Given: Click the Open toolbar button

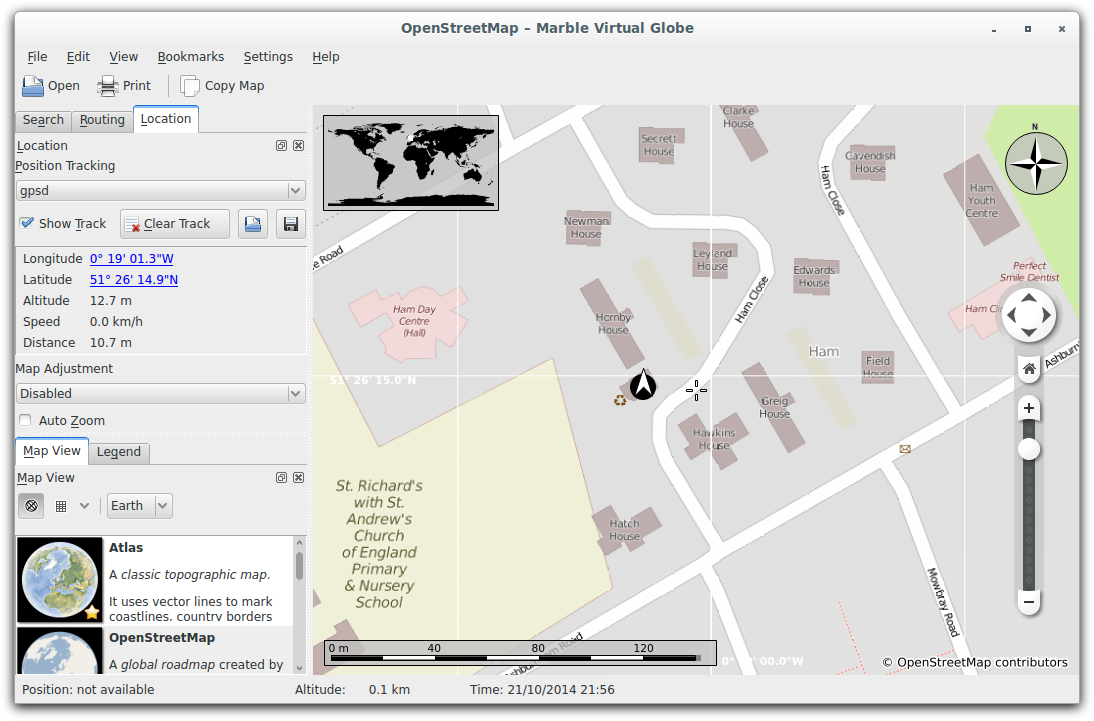Looking at the screenshot, I should pyautogui.click(x=51, y=86).
